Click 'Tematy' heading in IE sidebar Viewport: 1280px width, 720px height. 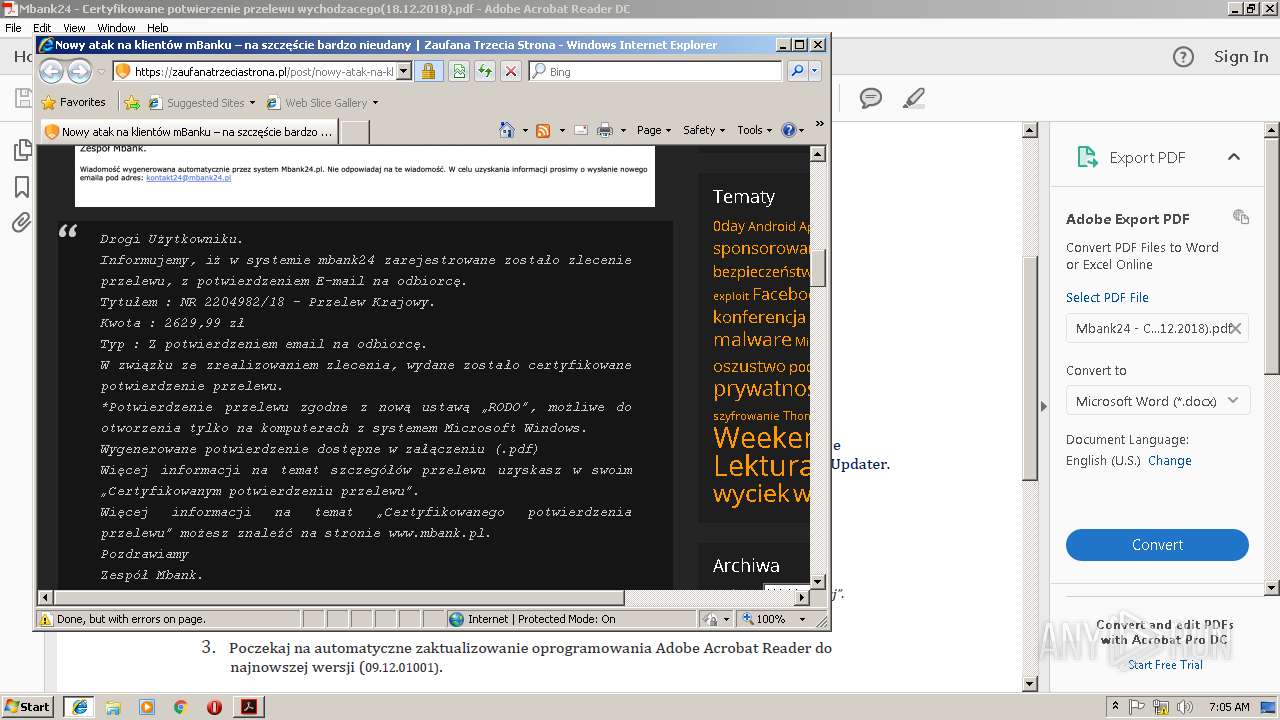coord(744,197)
